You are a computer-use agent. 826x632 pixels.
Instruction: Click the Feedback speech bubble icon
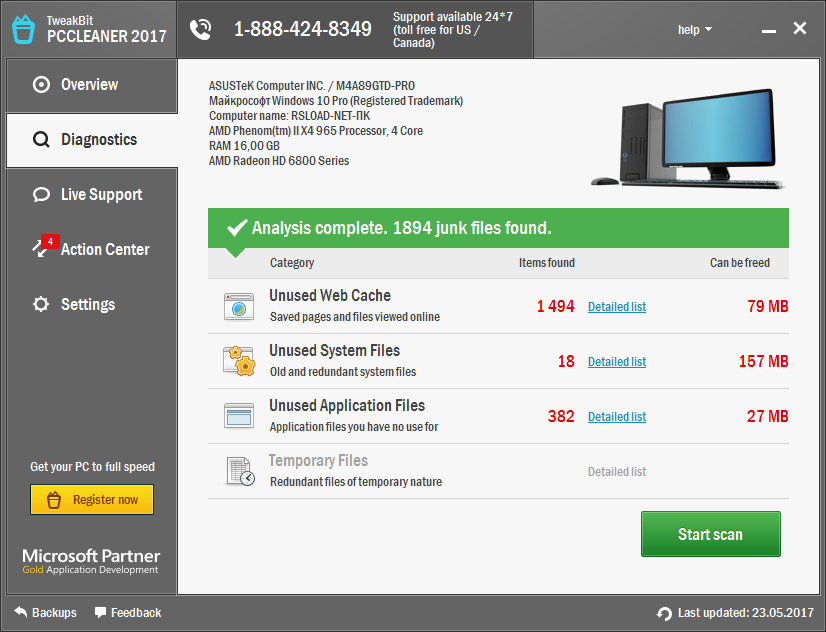(100, 612)
